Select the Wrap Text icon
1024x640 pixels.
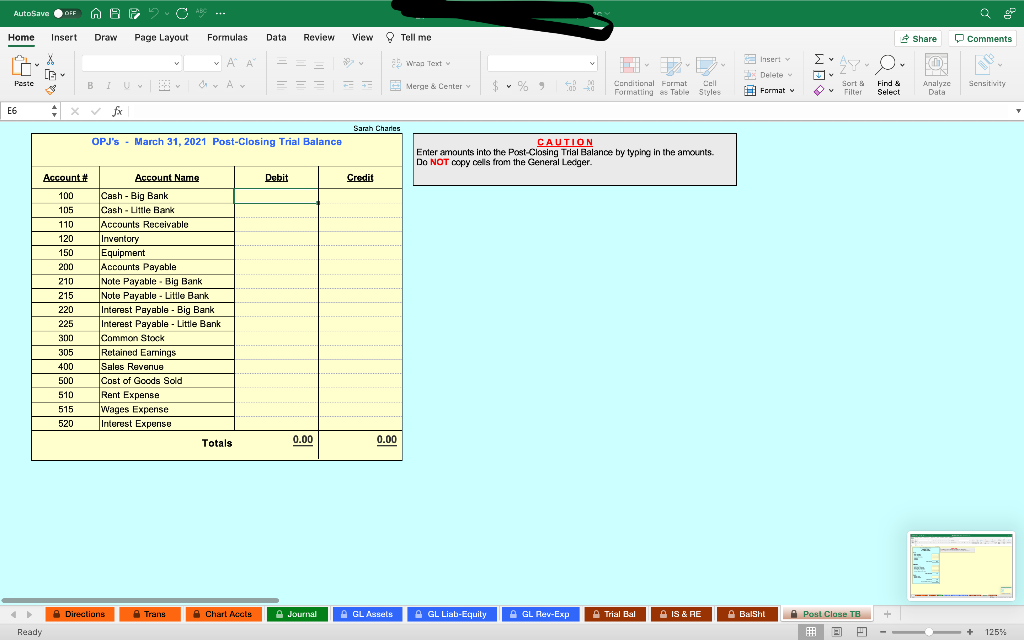point(420,63)
